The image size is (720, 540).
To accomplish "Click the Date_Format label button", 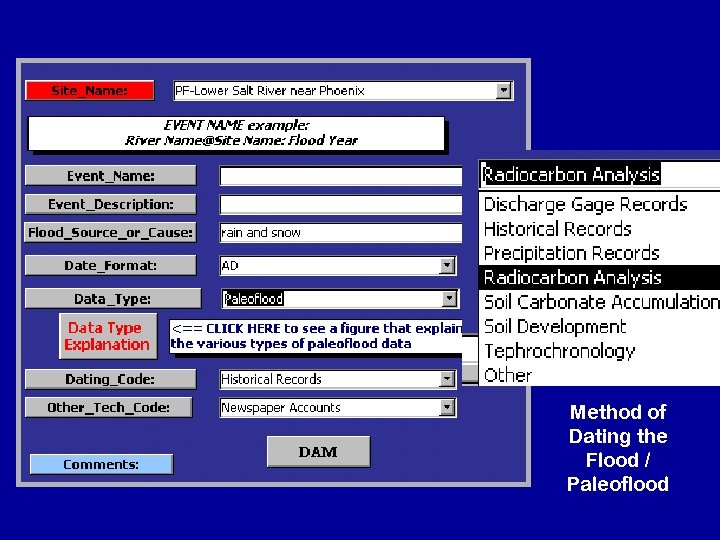I will 111,265.
